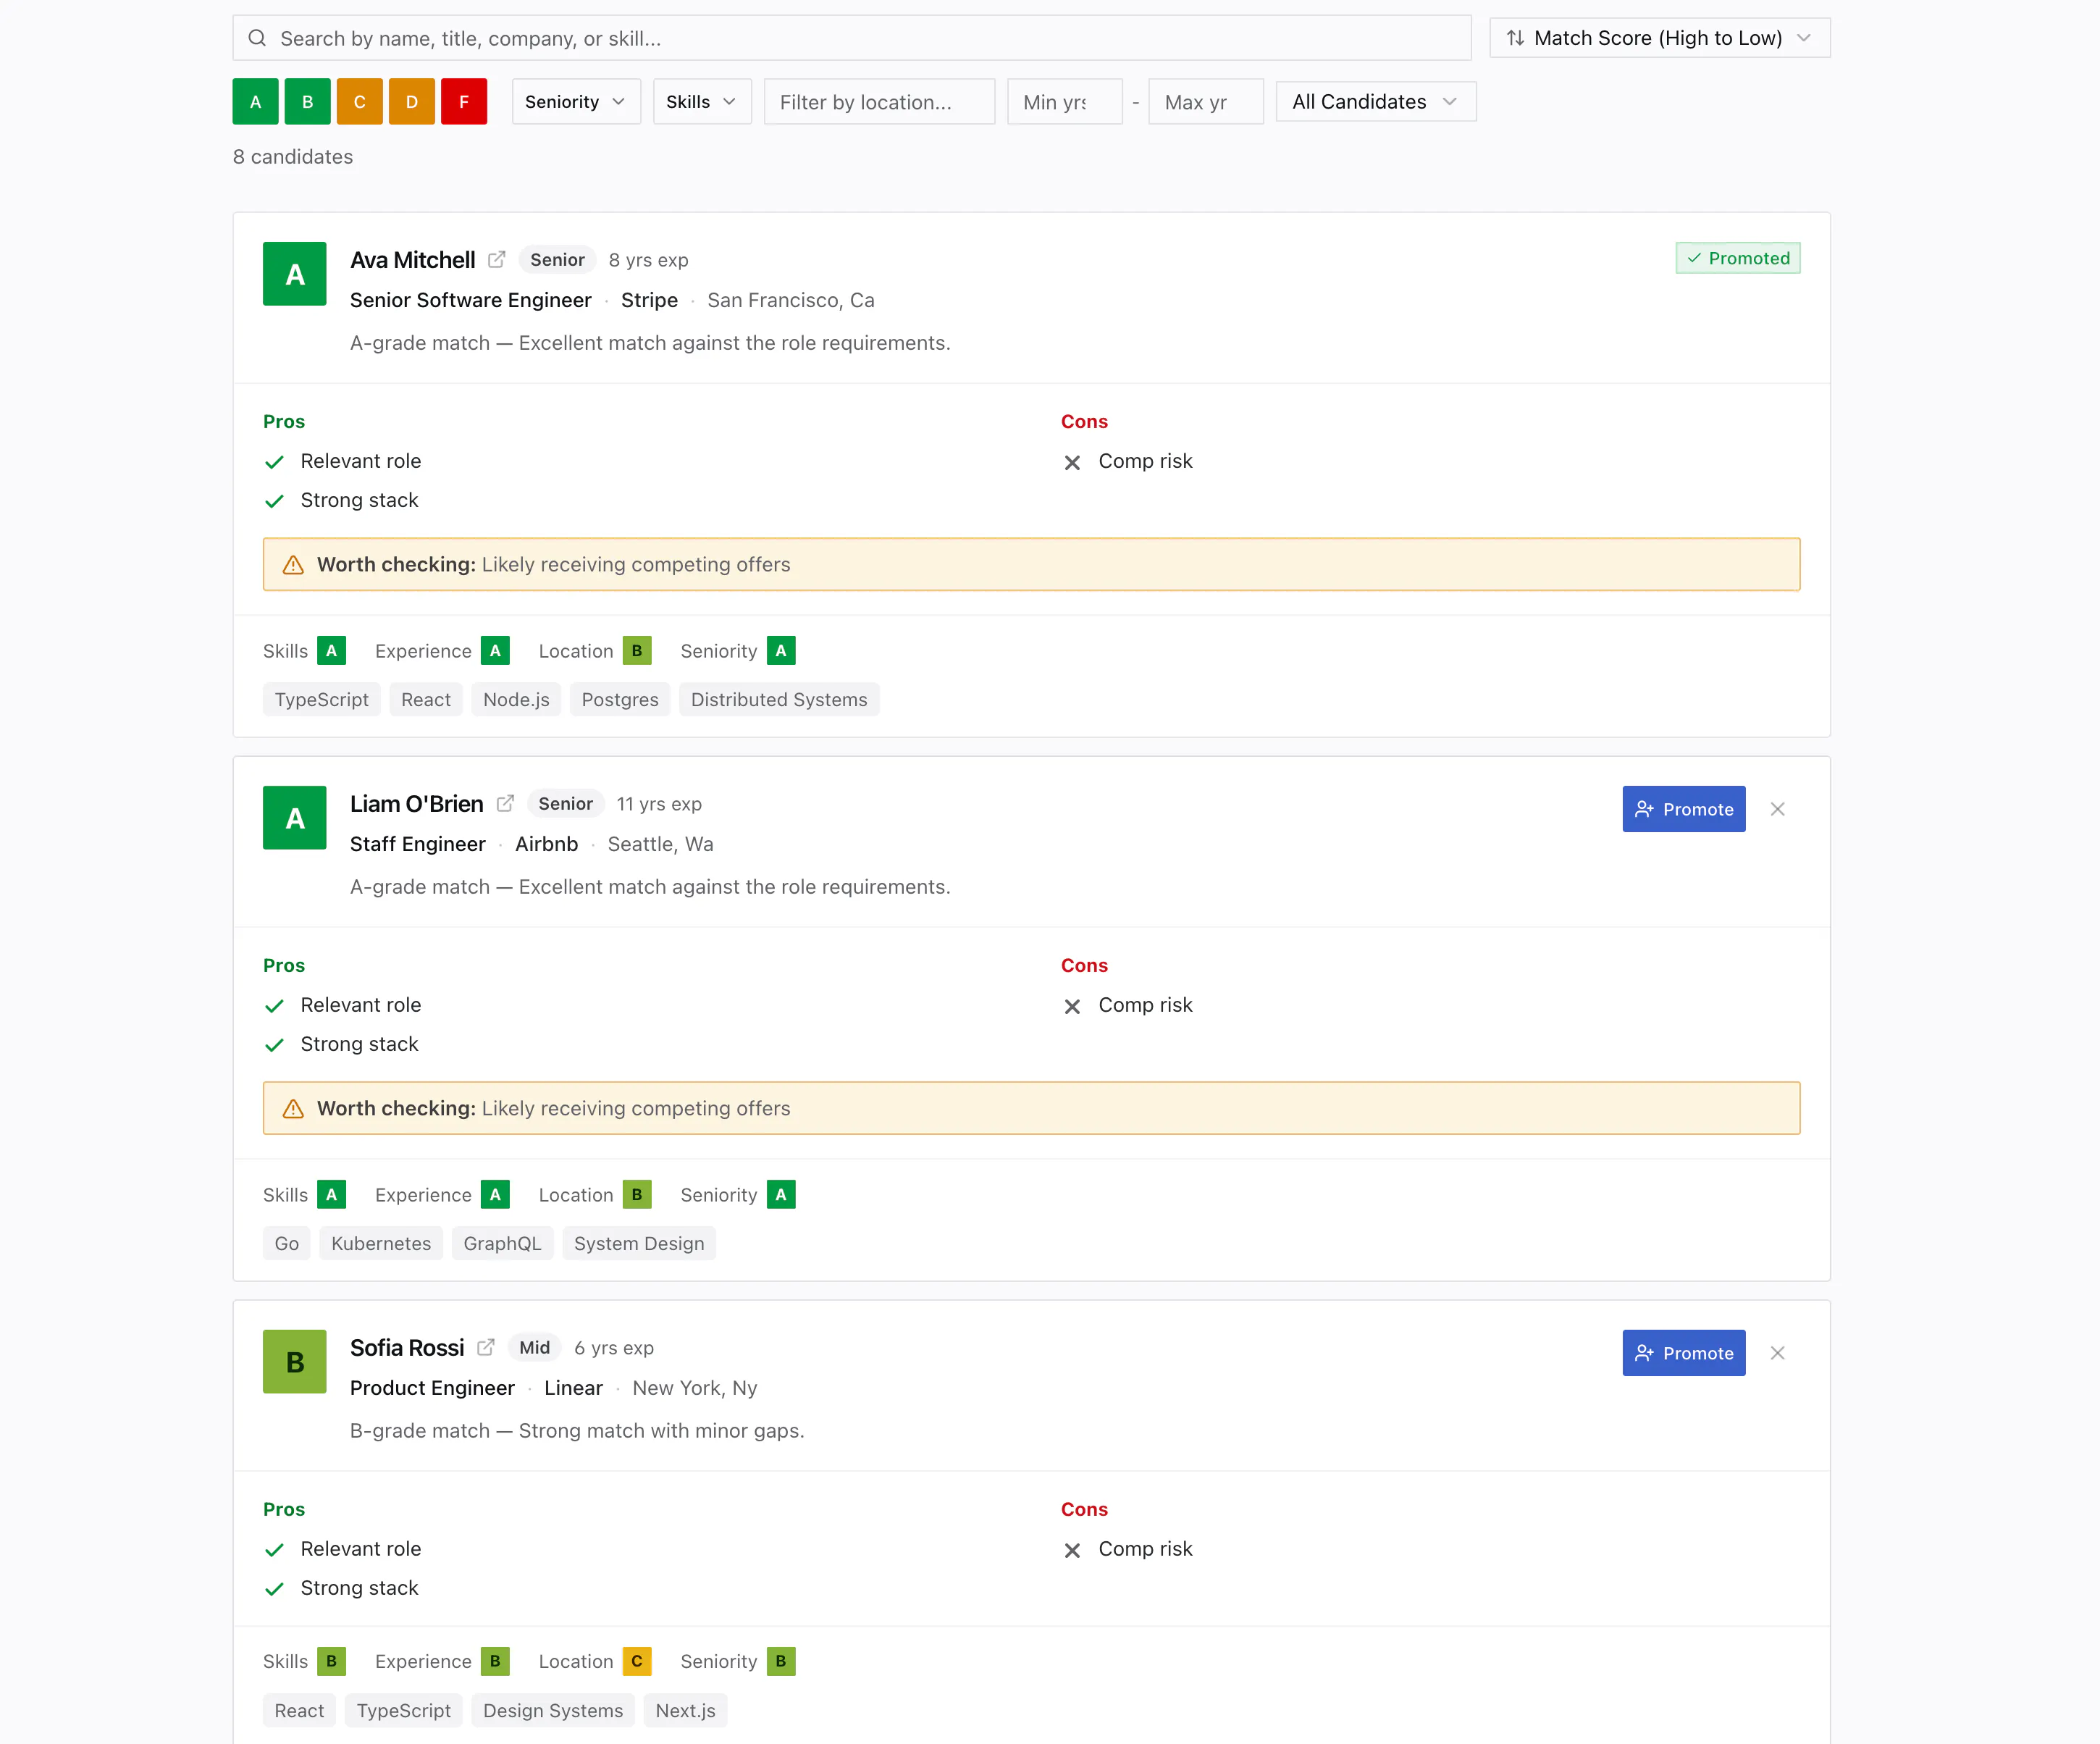Click Ava Mitchell's Experience A grade badge
Screen dimensions: 2100x1744
495,651
